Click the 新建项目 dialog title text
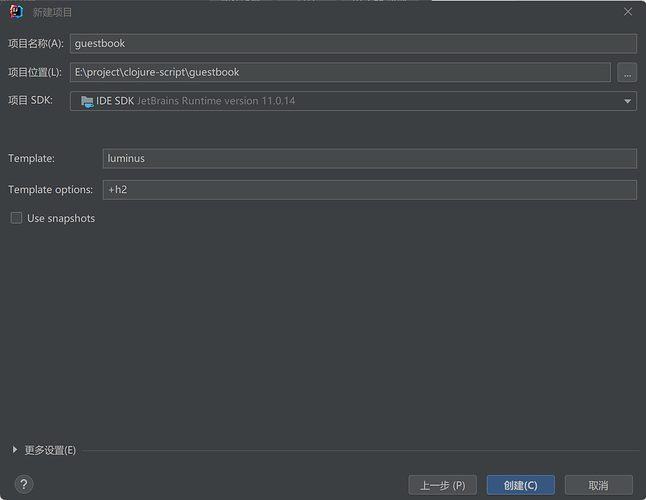646x500 pixels. point(52,12)
